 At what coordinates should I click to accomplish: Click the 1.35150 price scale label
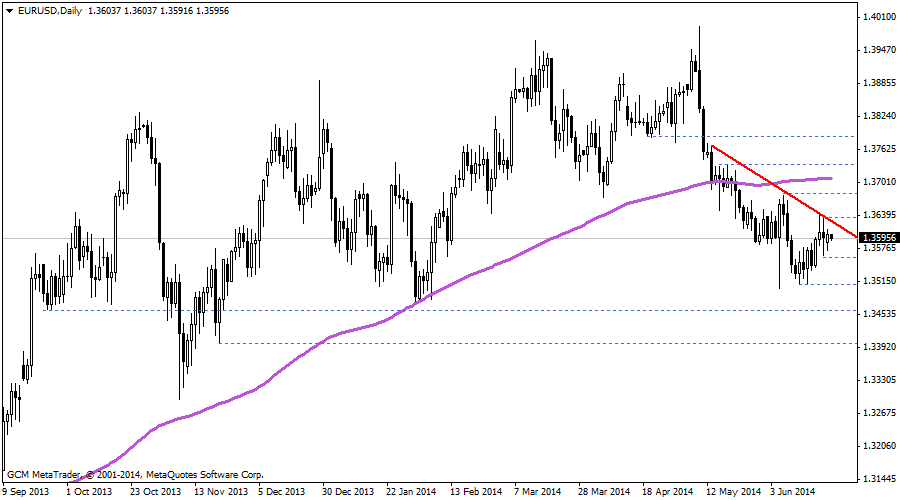click(879, 281)
